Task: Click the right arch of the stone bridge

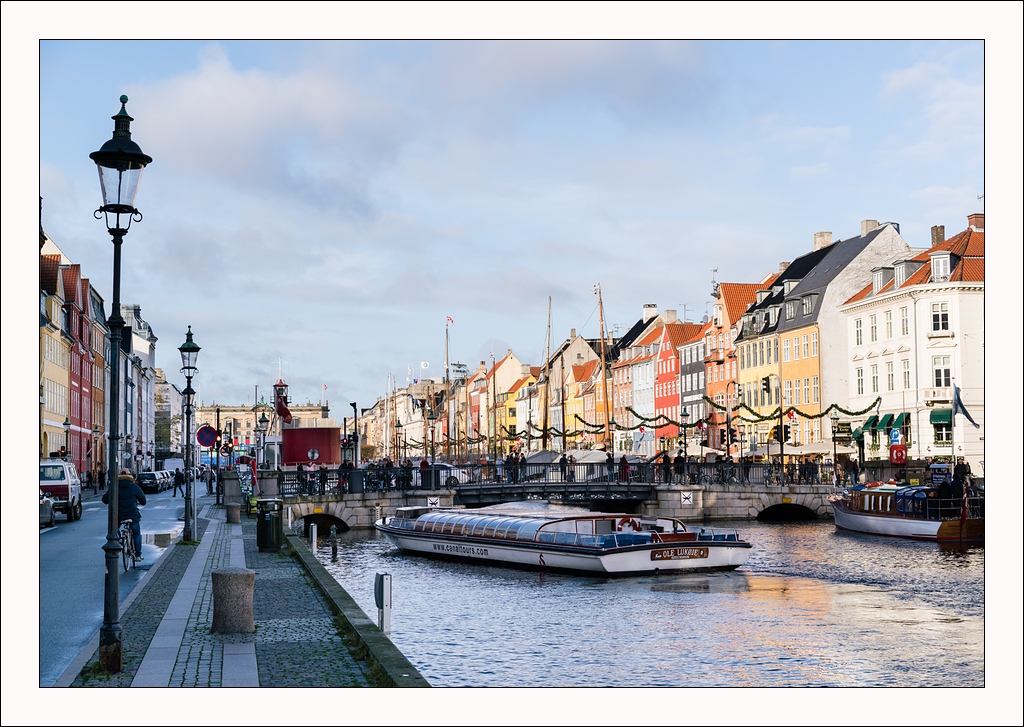Action: point(786,511)
